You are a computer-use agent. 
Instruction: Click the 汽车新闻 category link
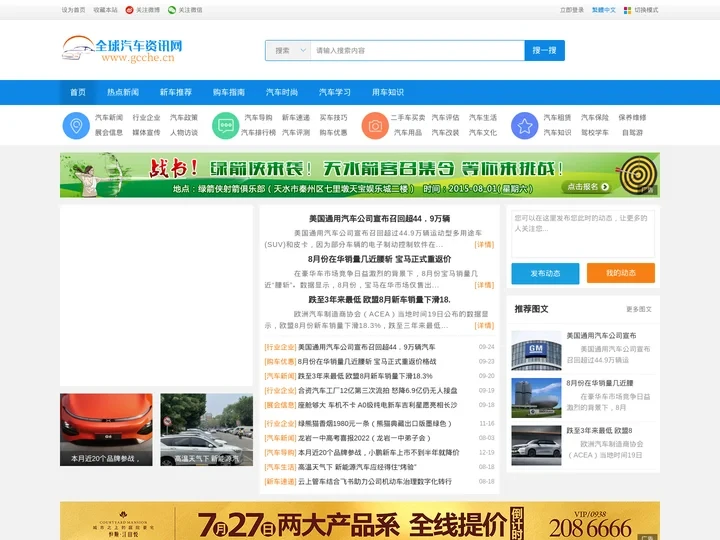click(x=109, y=118)
